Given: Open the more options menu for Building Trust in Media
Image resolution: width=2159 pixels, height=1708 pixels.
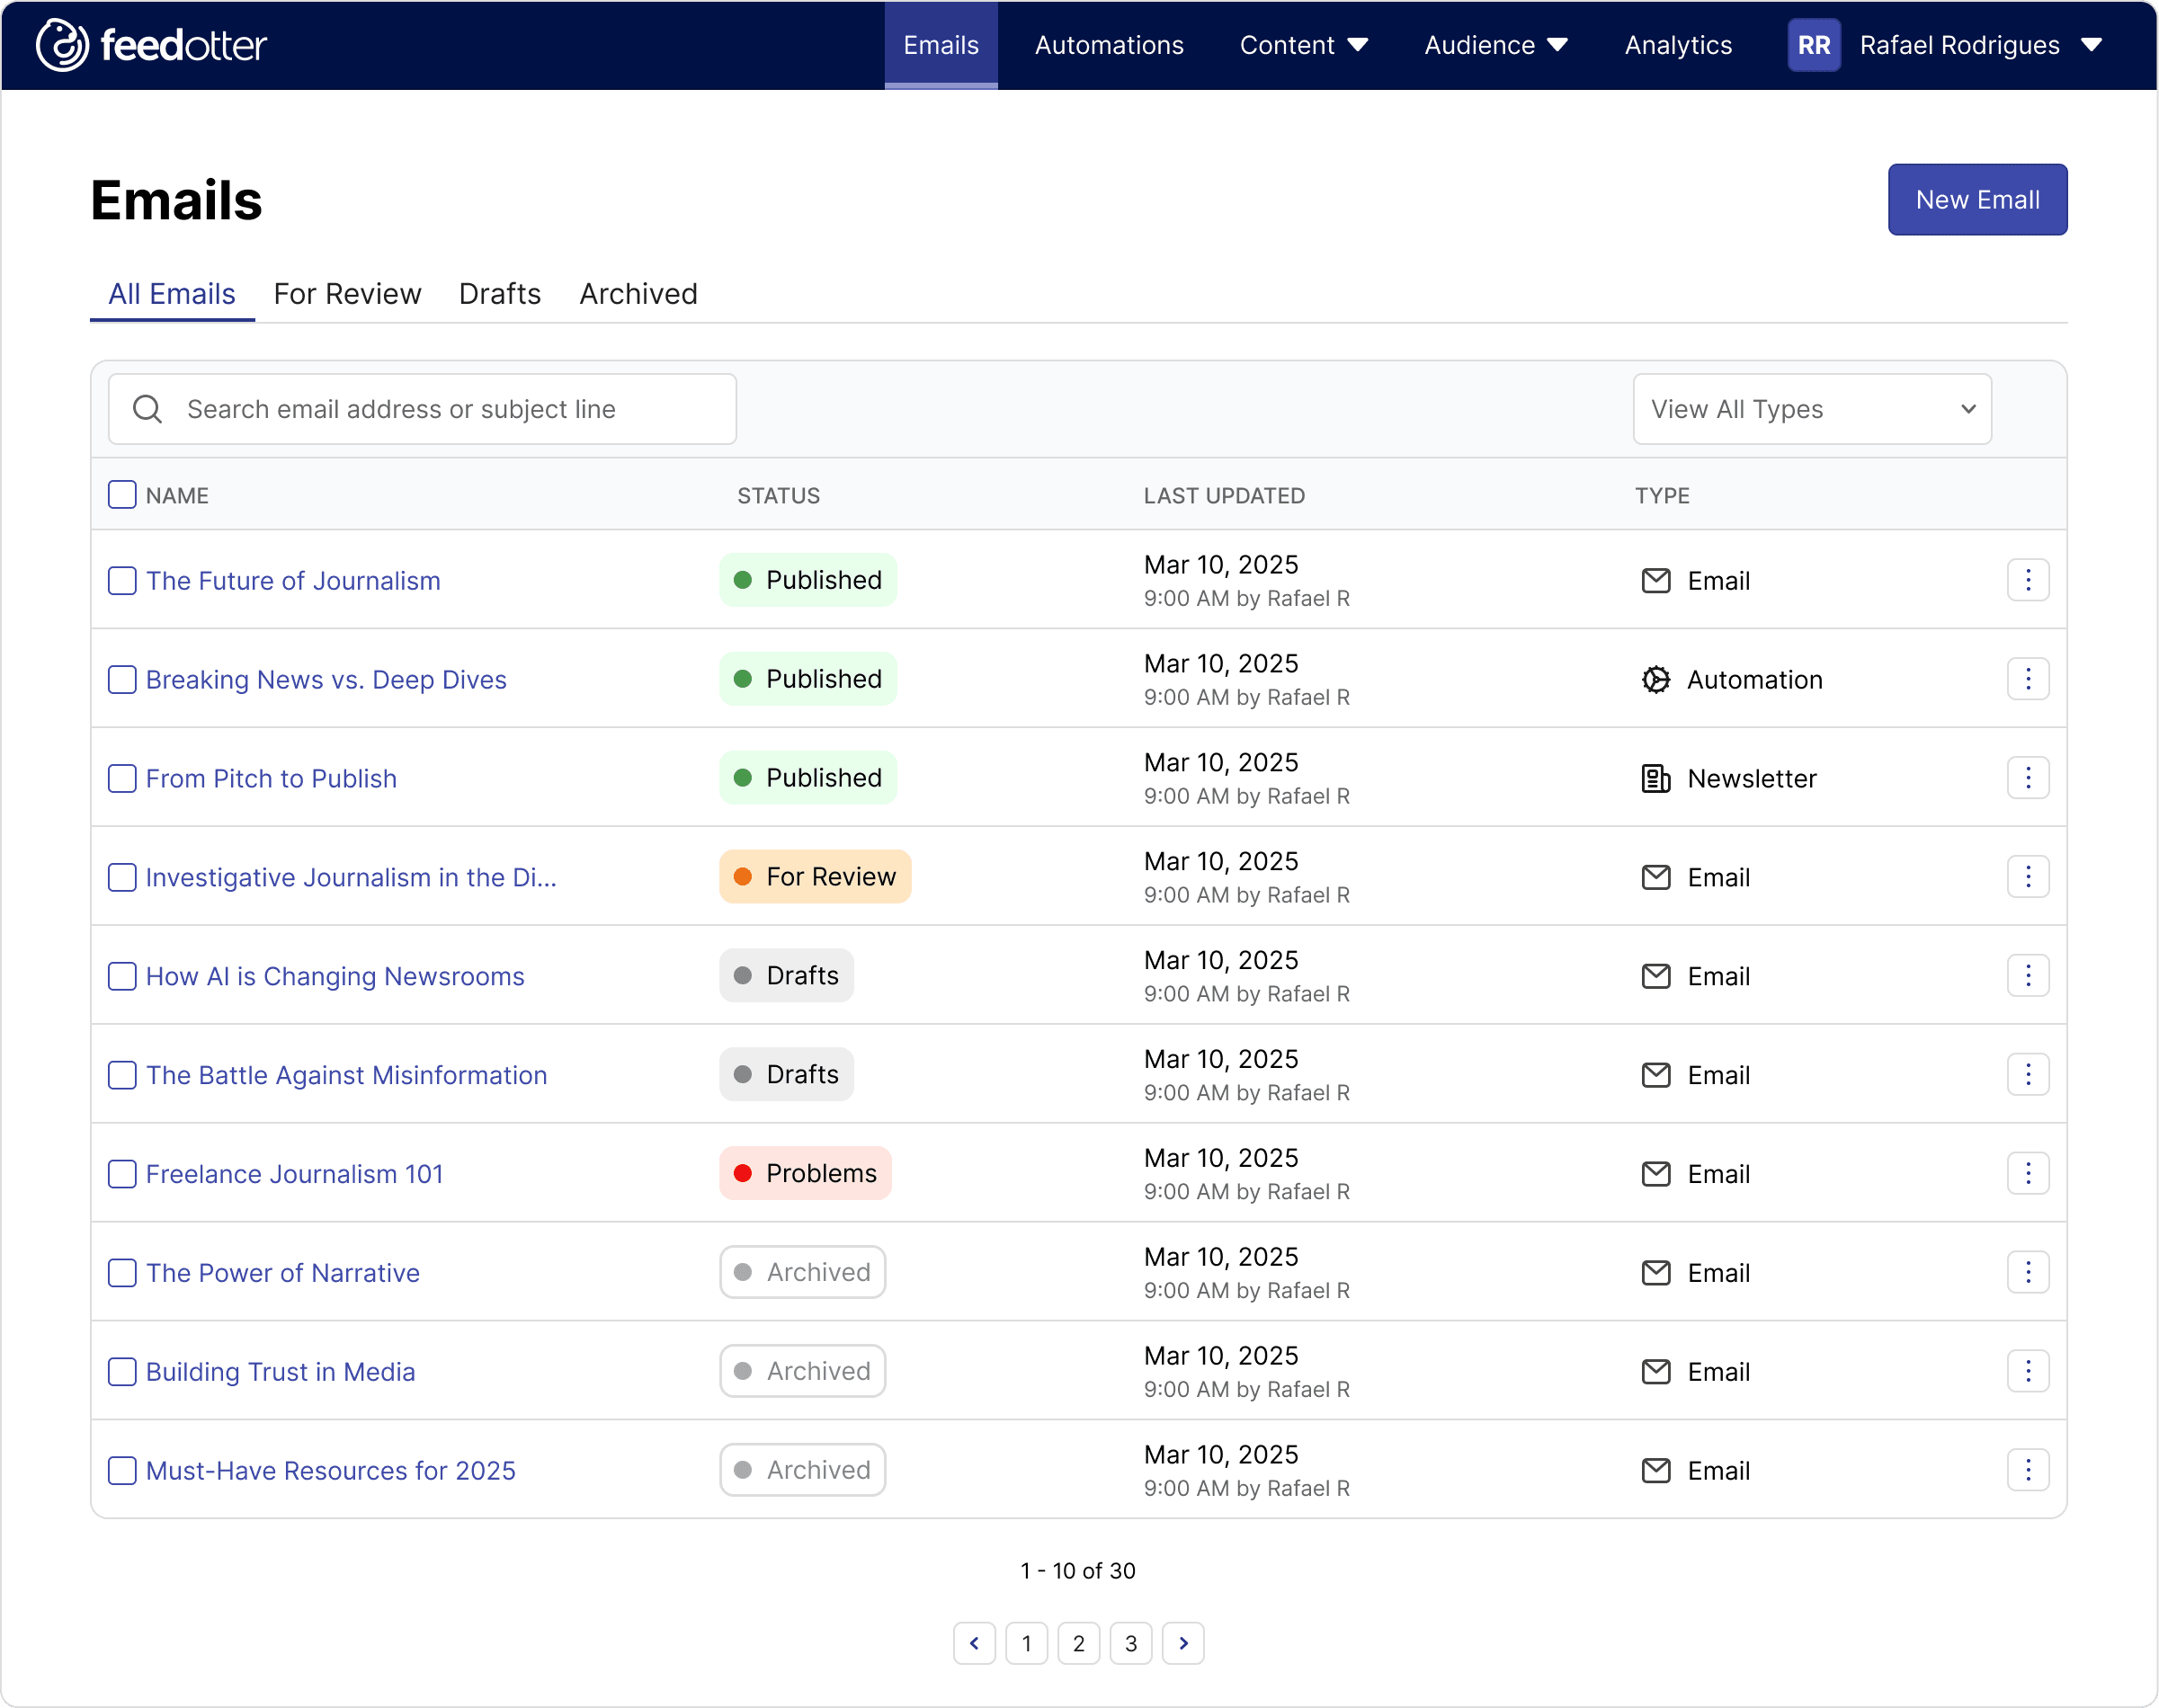Looking at the screenshot, I should pyautogui.click(x=2027, y=1371).
